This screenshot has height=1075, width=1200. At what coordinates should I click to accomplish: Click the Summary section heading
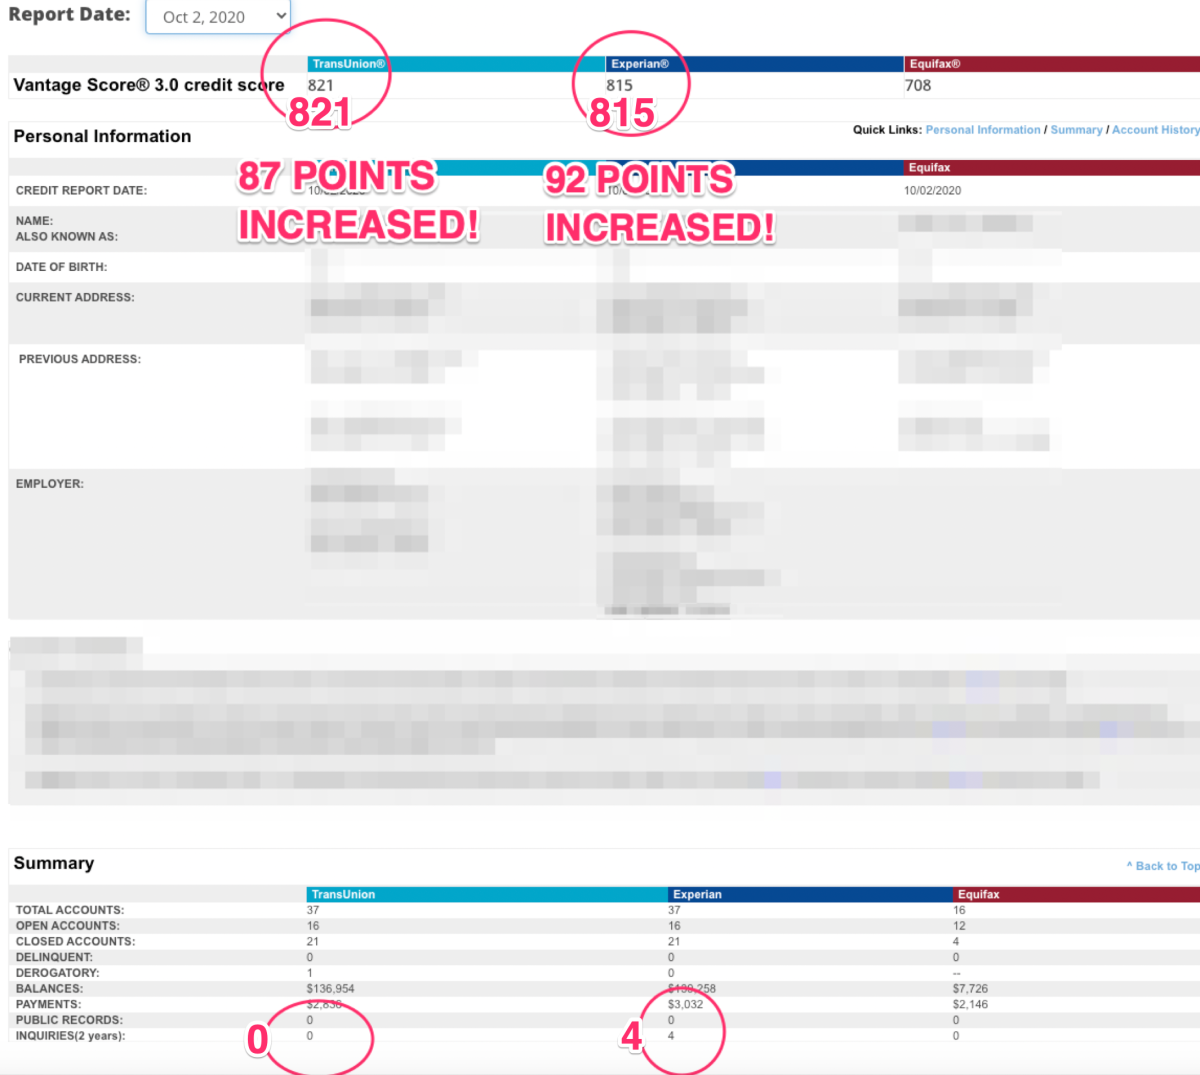click(x=54, y=864)
